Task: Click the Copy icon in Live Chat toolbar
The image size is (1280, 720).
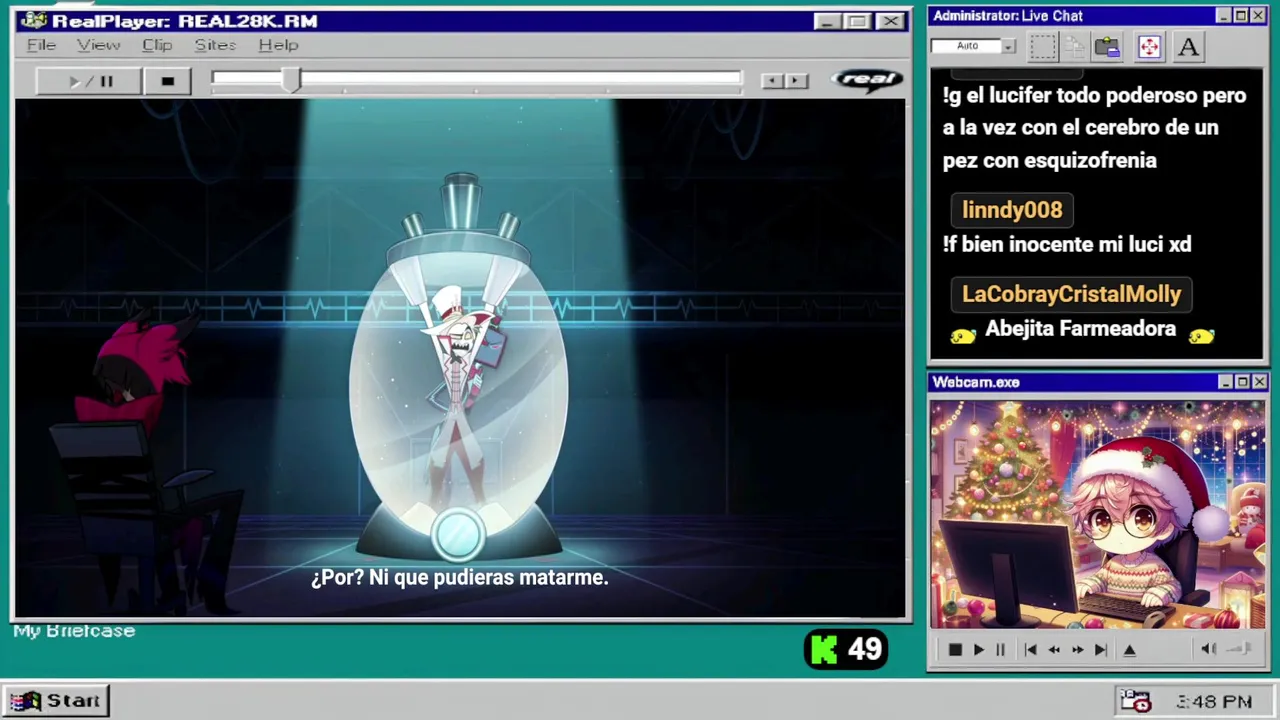Action: tap(1075, 47)
